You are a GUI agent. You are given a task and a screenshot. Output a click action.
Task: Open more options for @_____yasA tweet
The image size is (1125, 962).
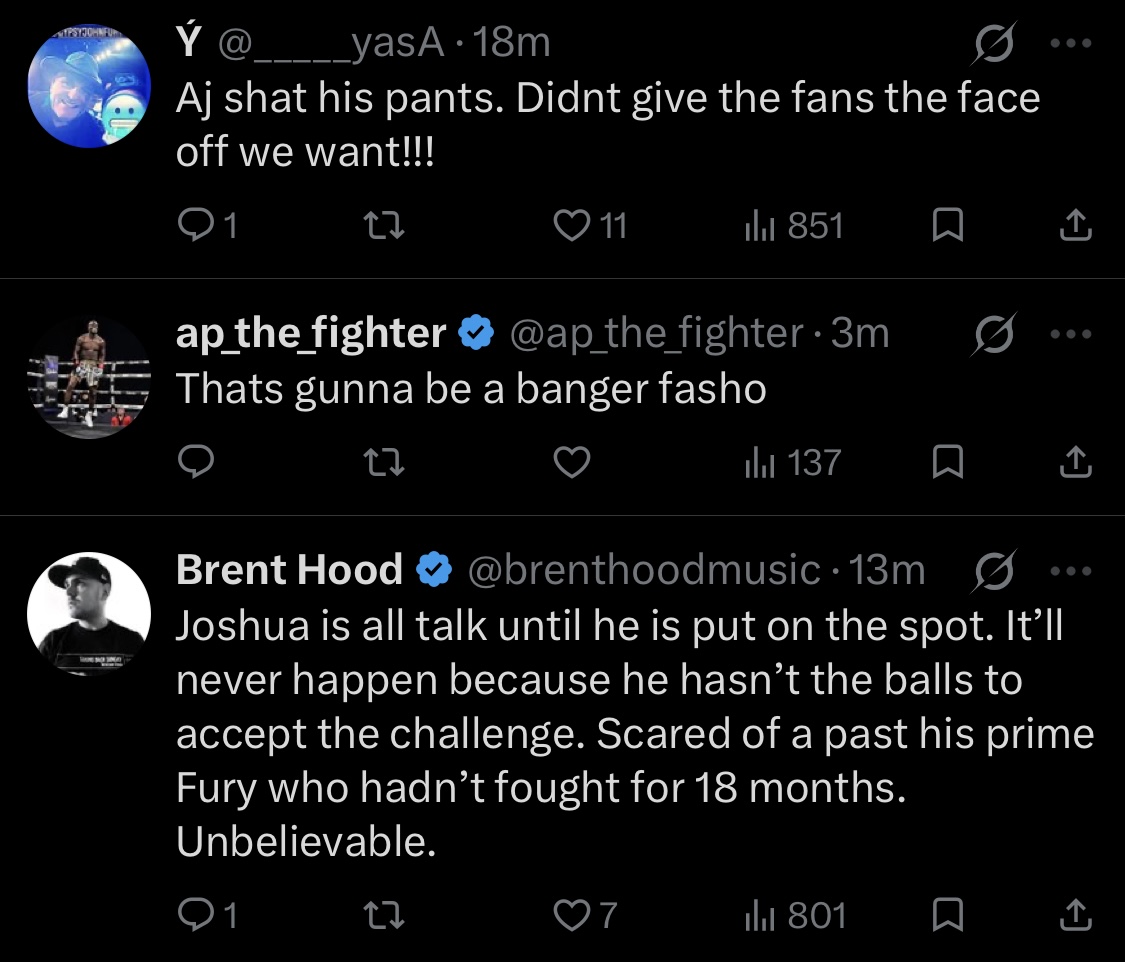pos(1070,43)
